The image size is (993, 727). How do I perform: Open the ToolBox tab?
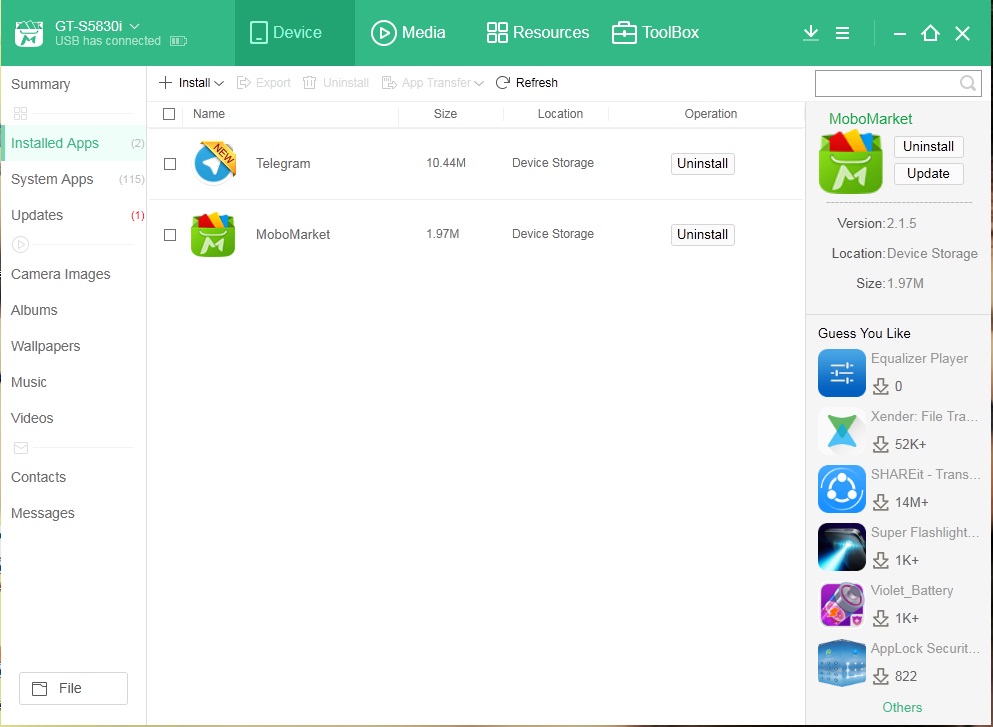coord(655,33)
